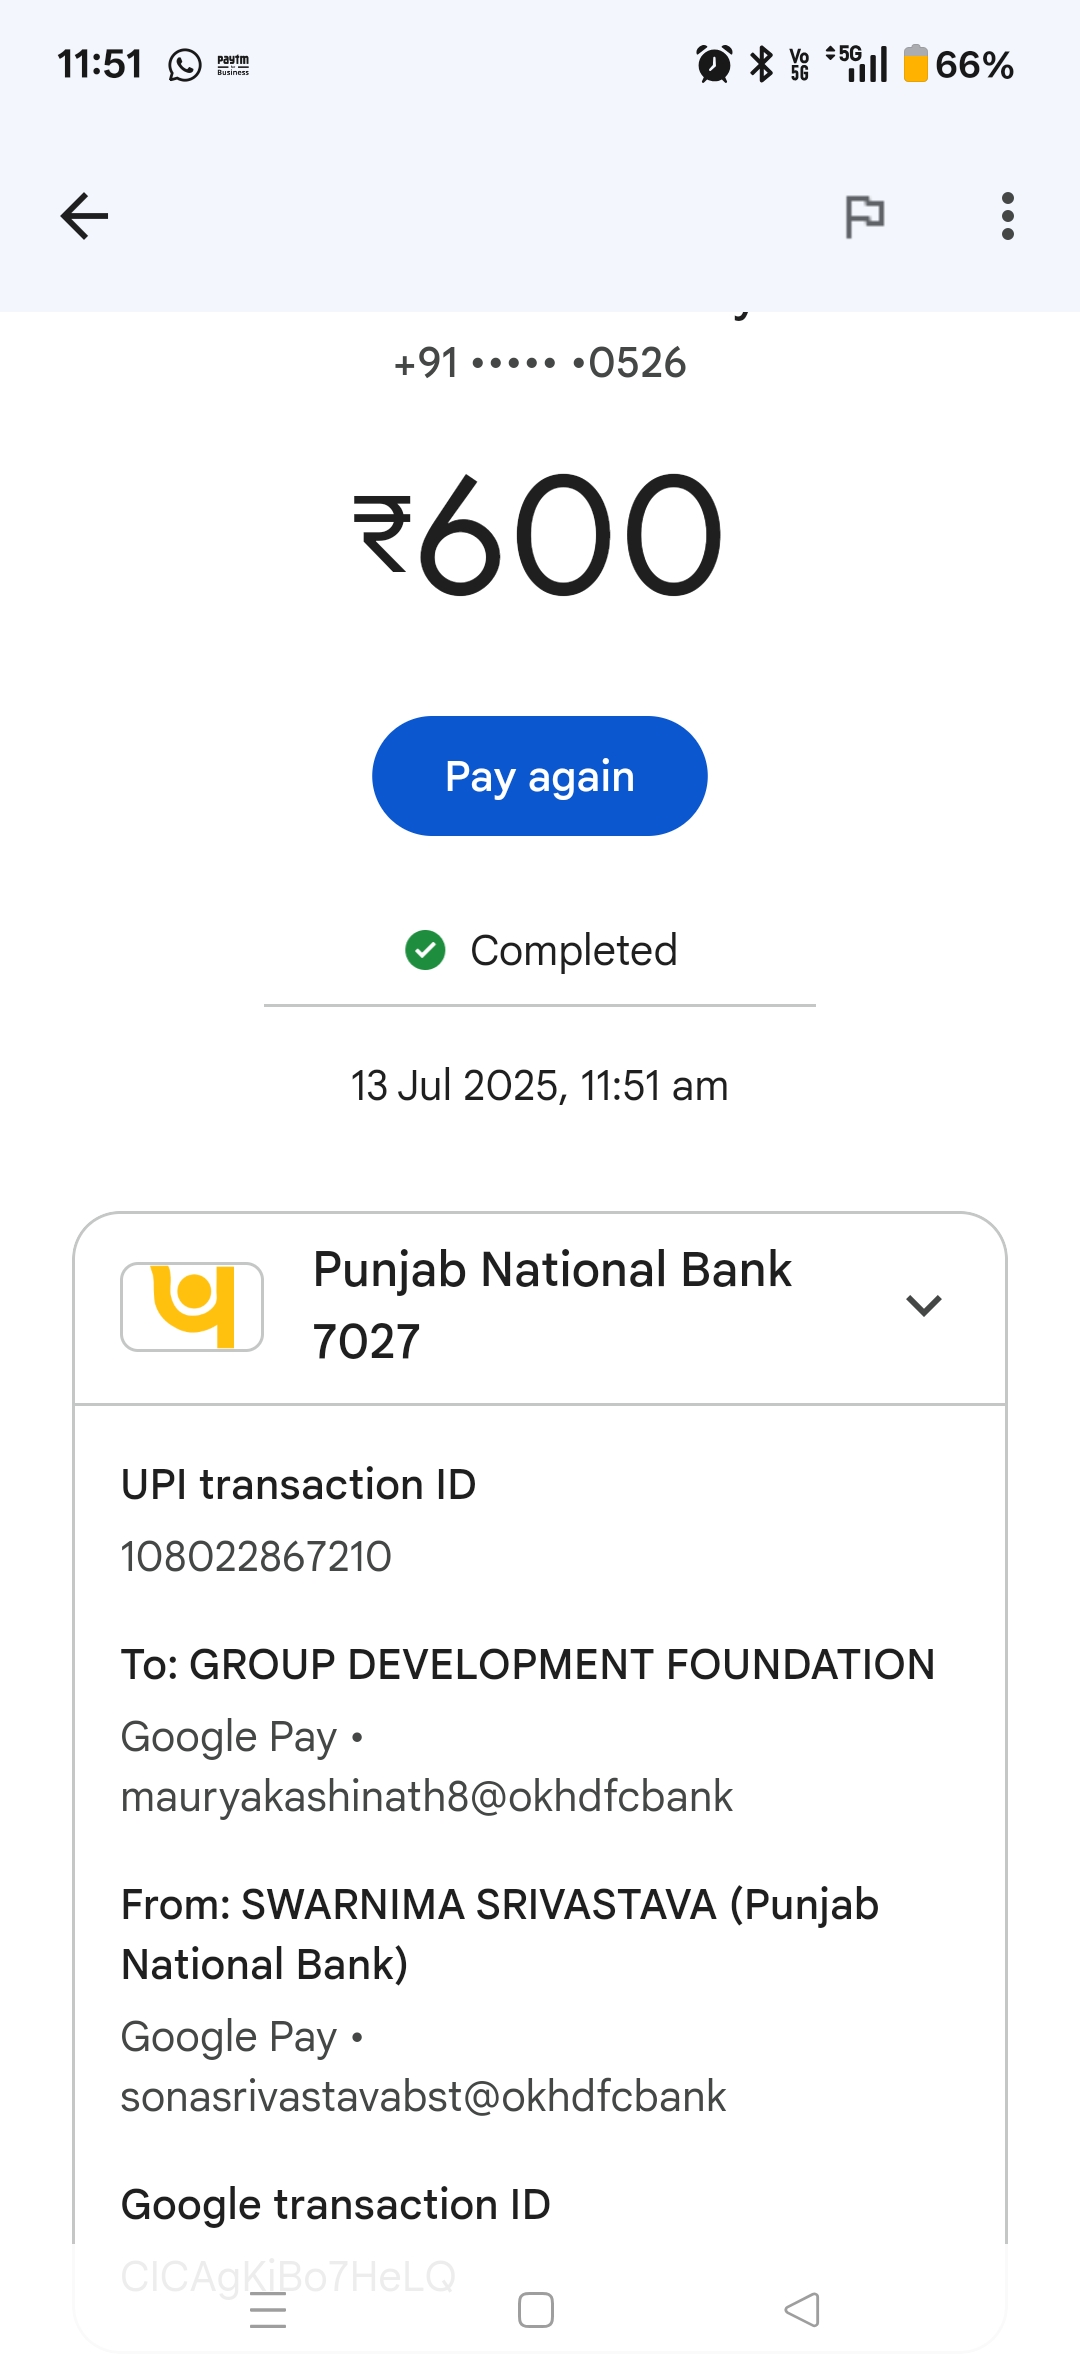This screenshot has width=1080, height=2376.
Task: Tap the WhatsApp status bar icon
Action: [x=185, y=66]
